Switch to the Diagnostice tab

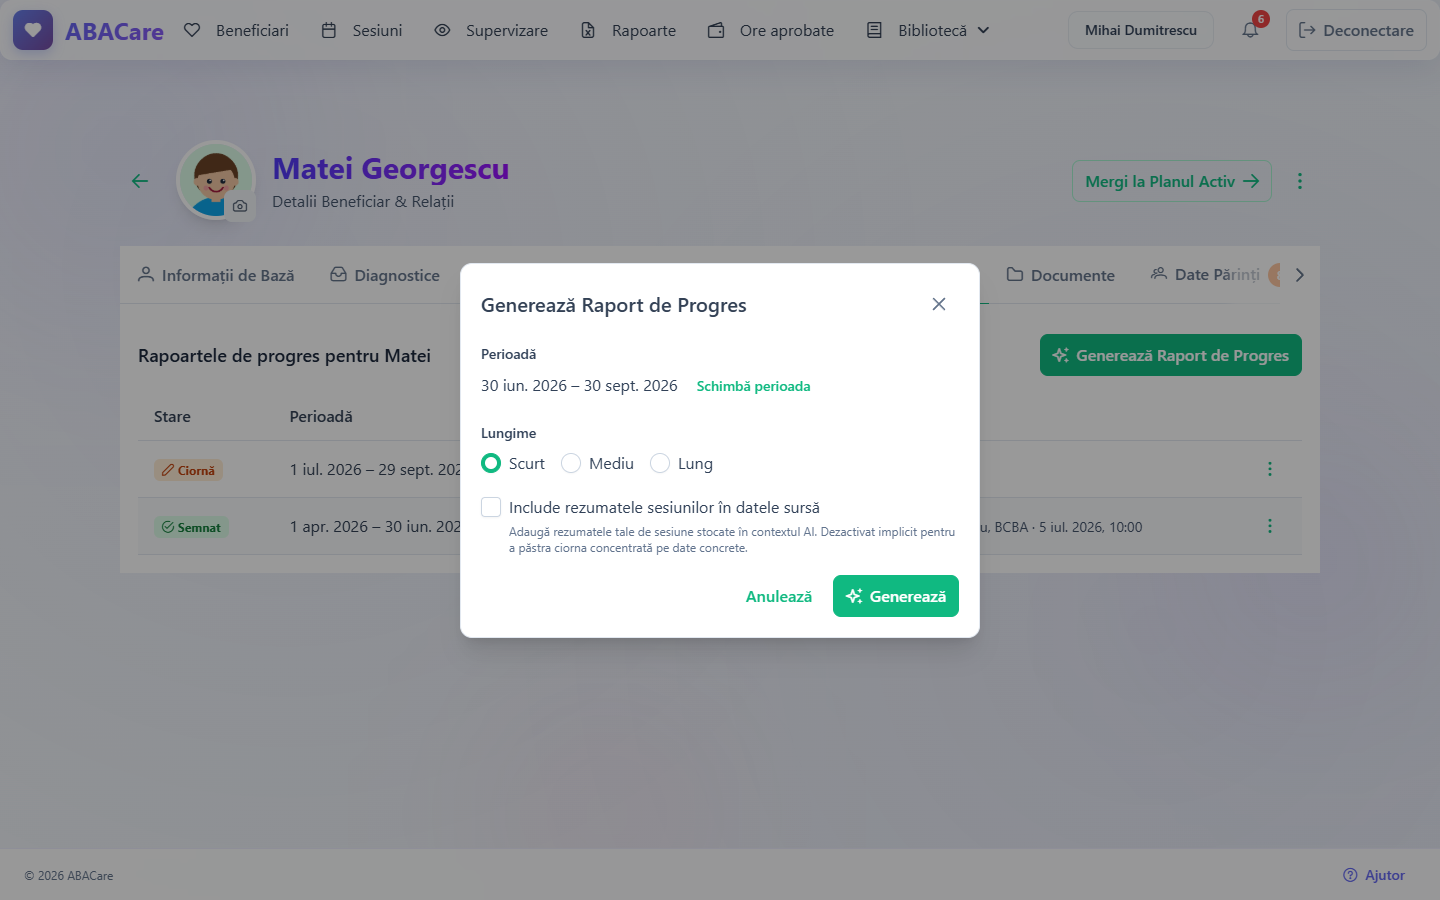385,275
